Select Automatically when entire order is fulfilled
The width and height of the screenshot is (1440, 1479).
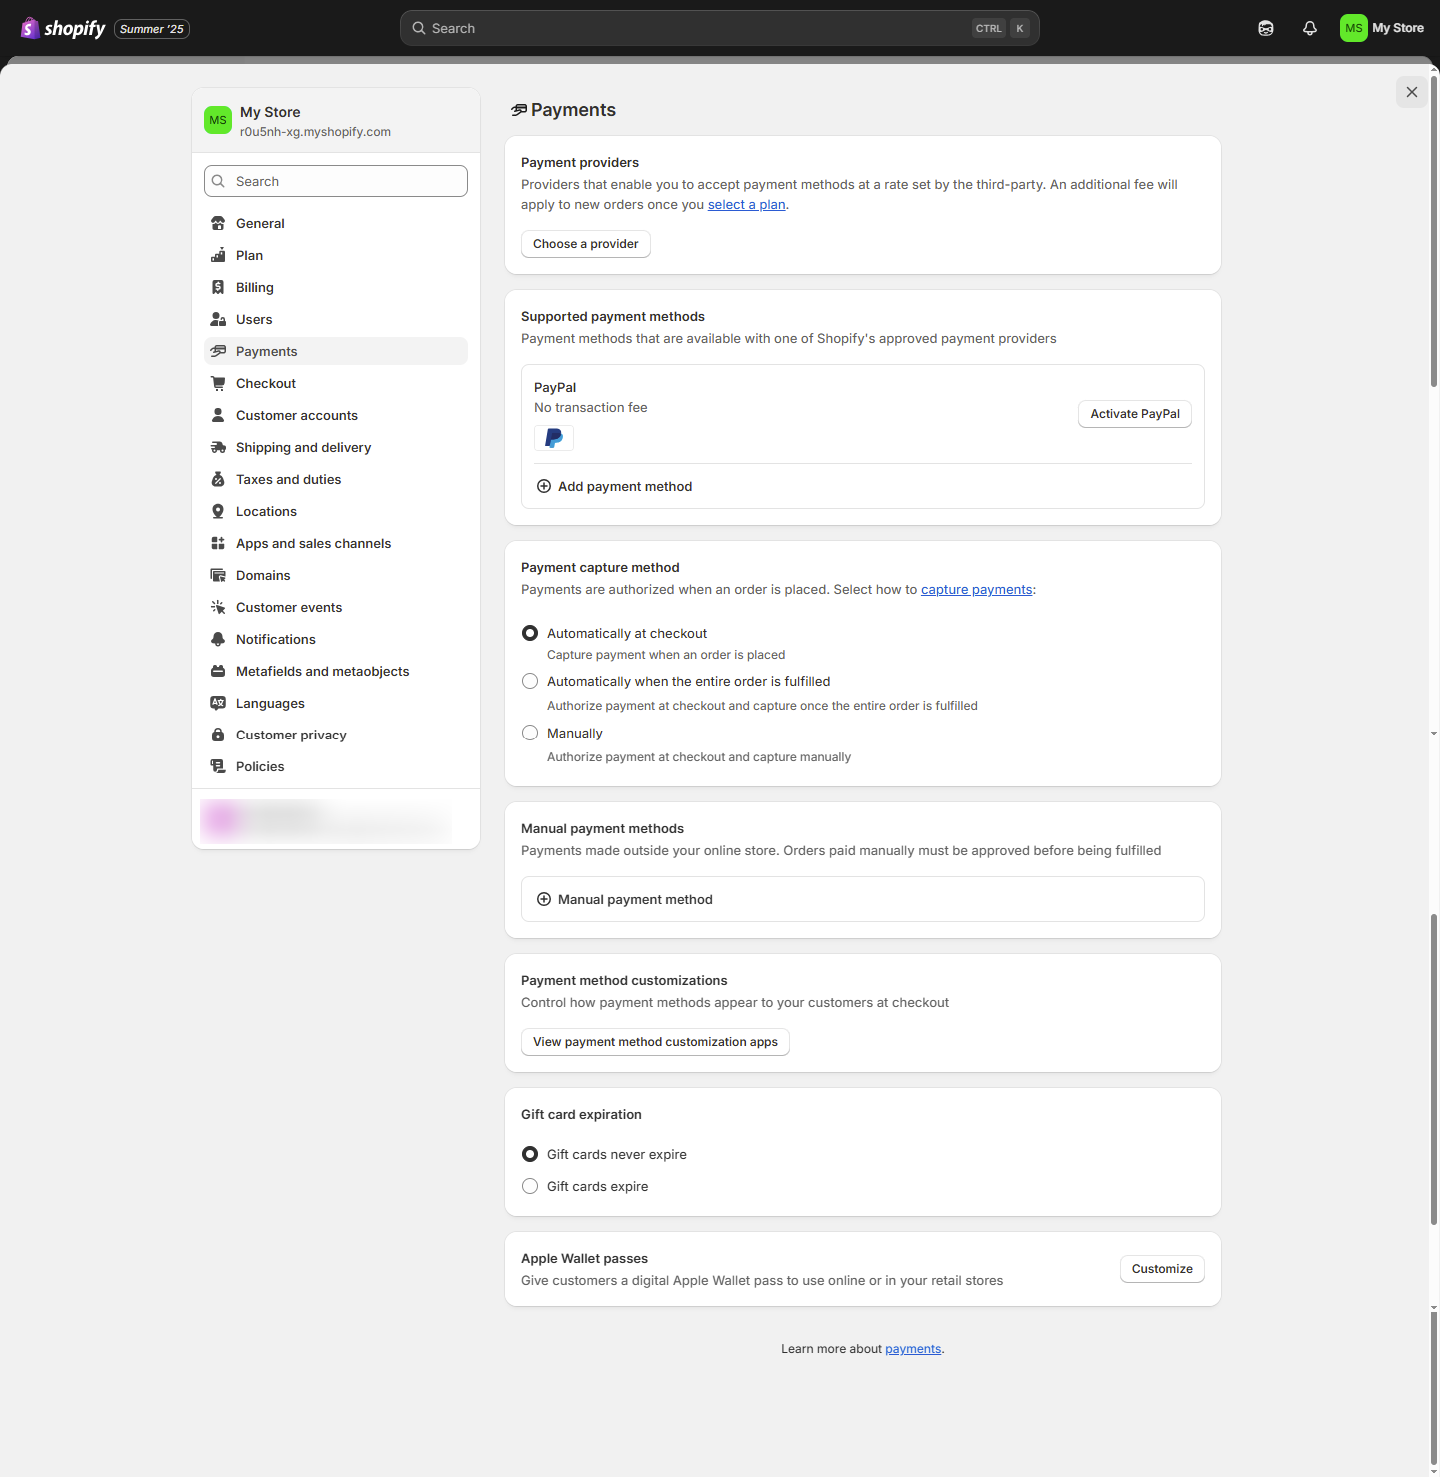(530, 681)
